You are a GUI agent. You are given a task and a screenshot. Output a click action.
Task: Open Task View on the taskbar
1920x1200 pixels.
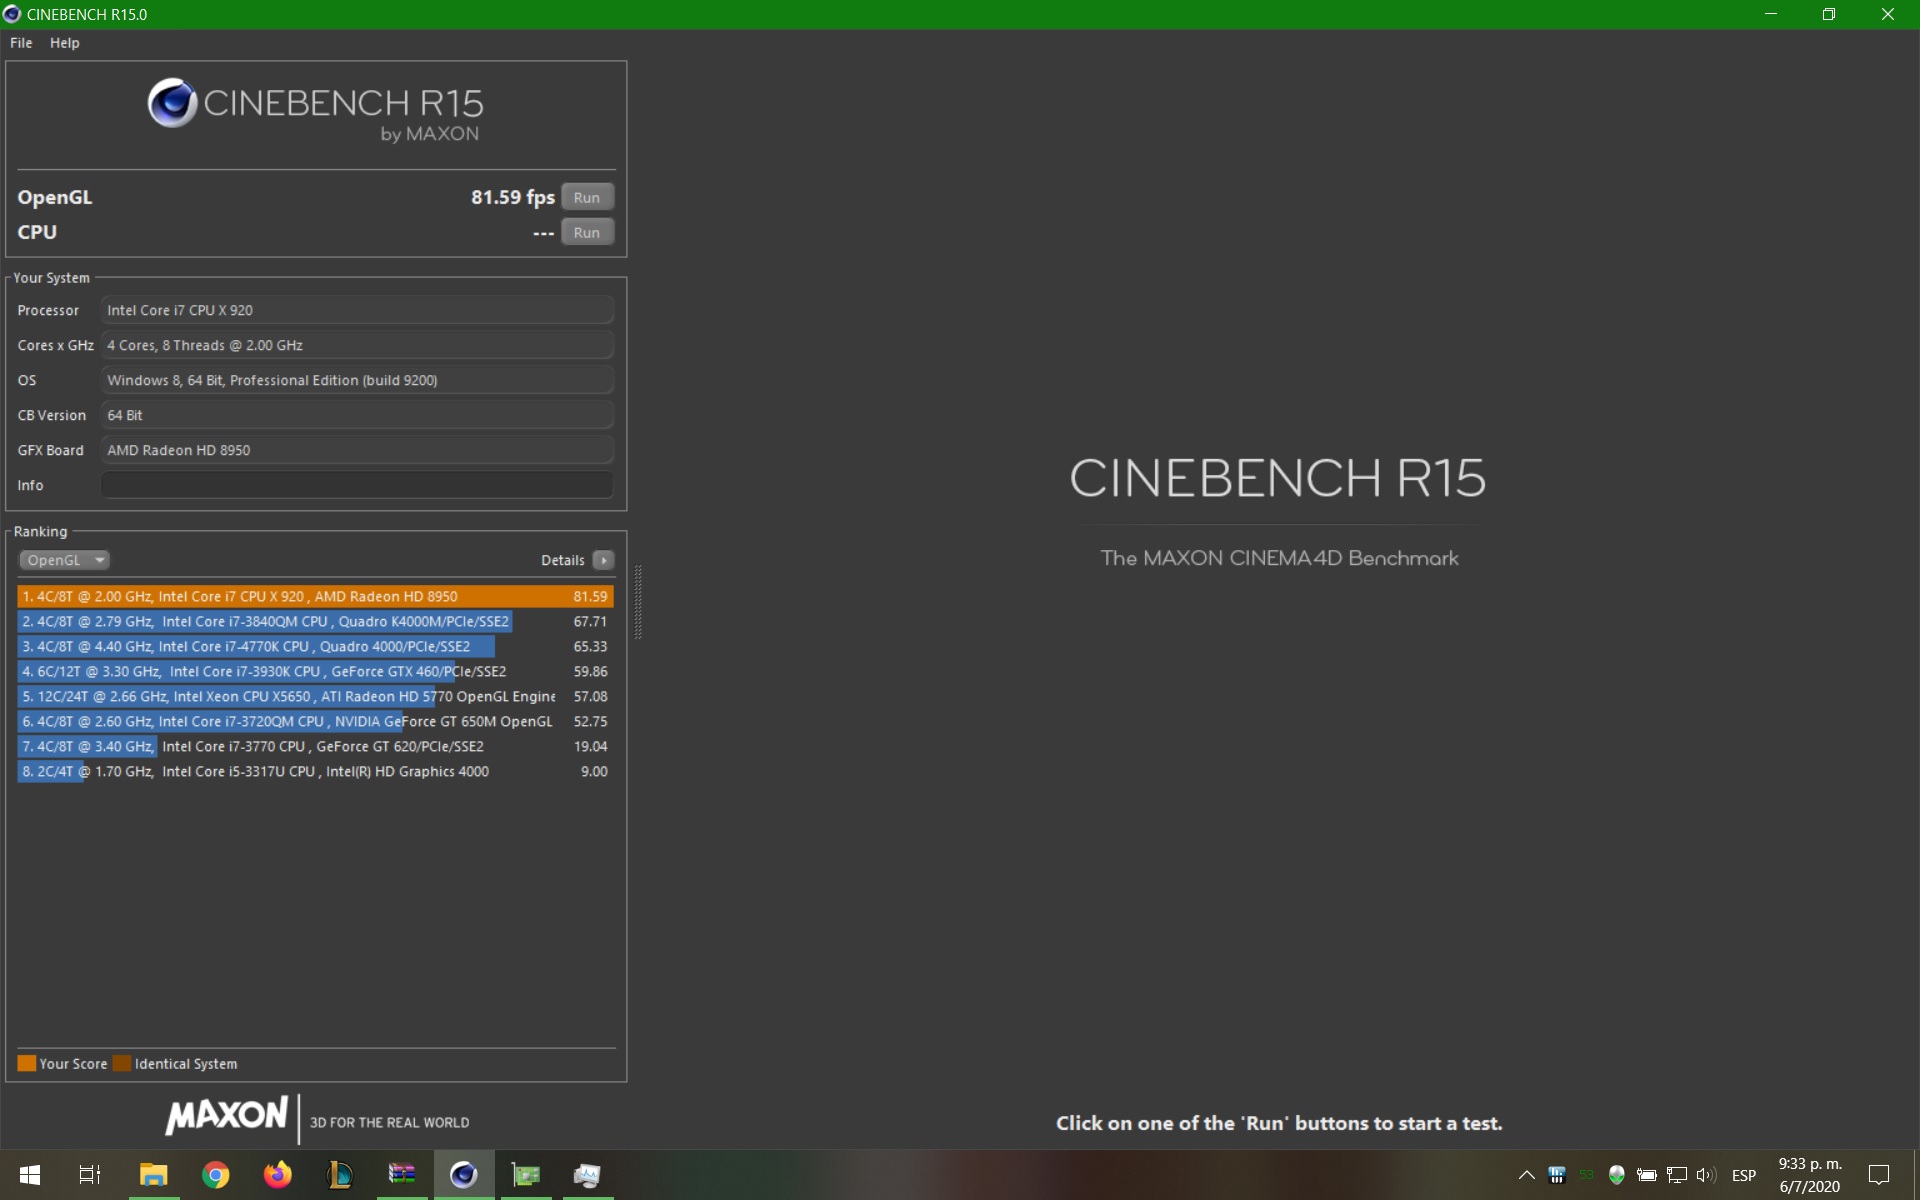(x=90, y=1175)
